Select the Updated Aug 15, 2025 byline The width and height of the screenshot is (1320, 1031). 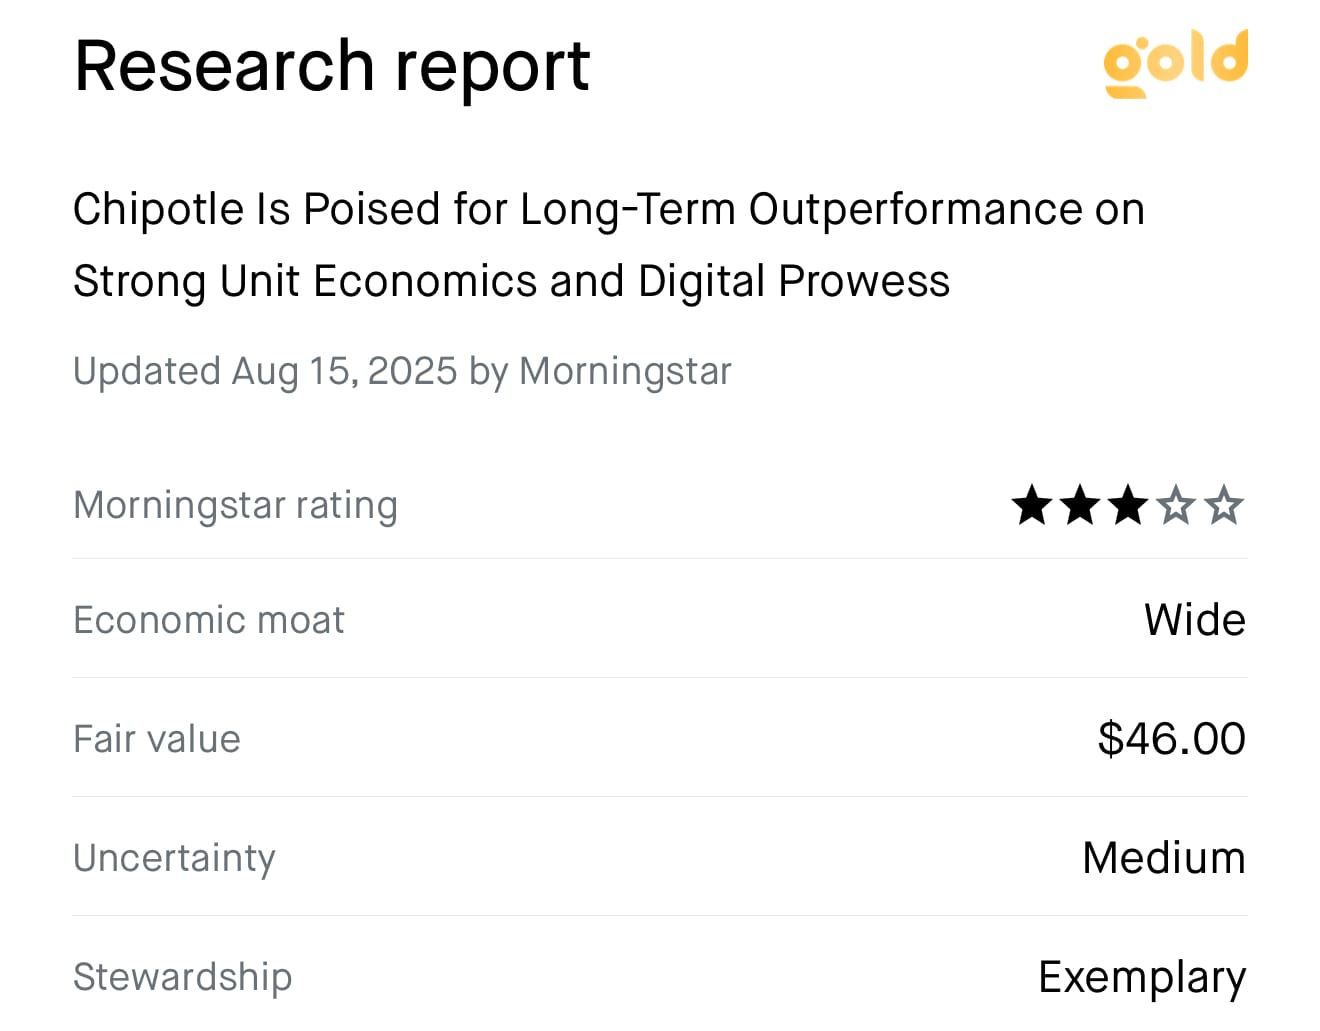pyautogui.click(x=402, y=371)
